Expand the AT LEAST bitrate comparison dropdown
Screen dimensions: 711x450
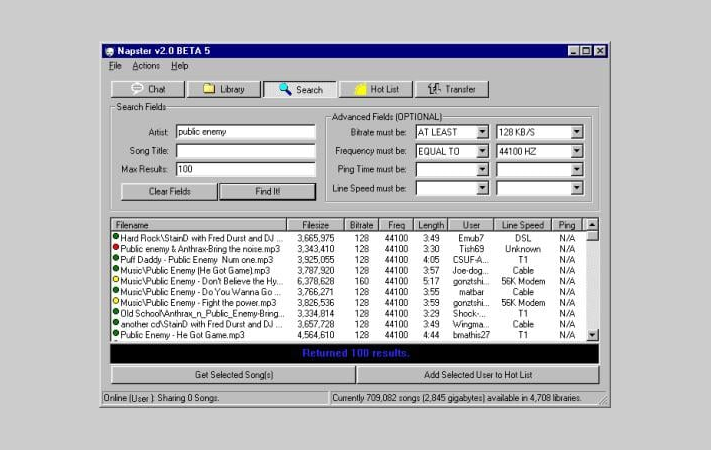click(x=482, y=132)
